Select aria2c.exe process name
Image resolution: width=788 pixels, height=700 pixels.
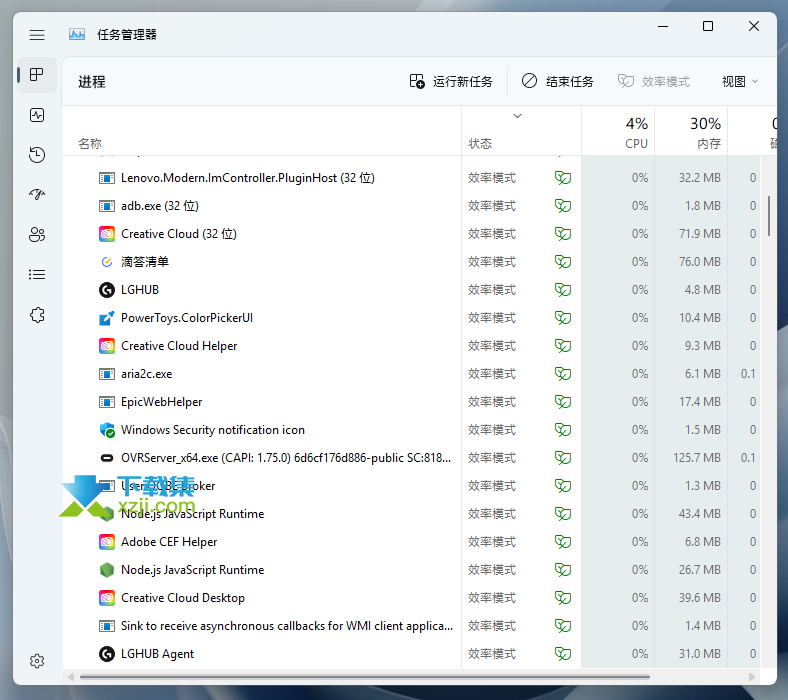(146, 374)
